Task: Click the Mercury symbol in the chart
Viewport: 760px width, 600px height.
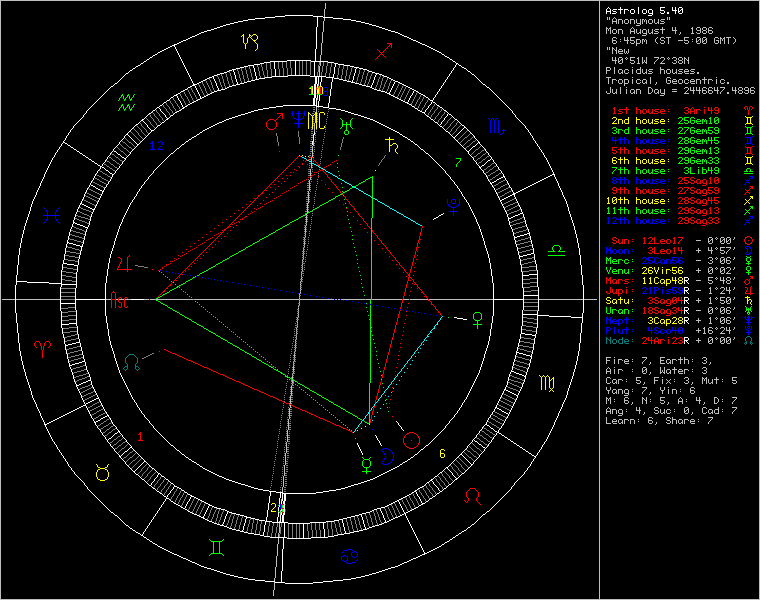Action: click(367, 464)
